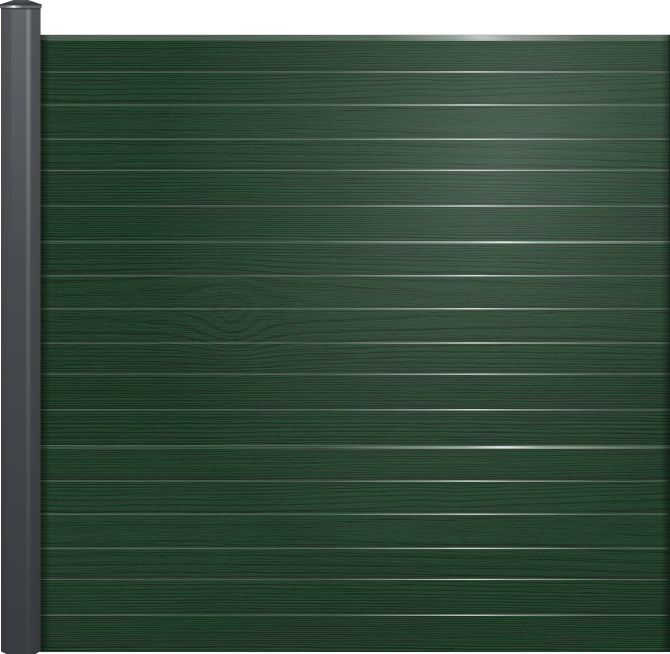Click the bottom end of the grey post

(x=21, y=646)
